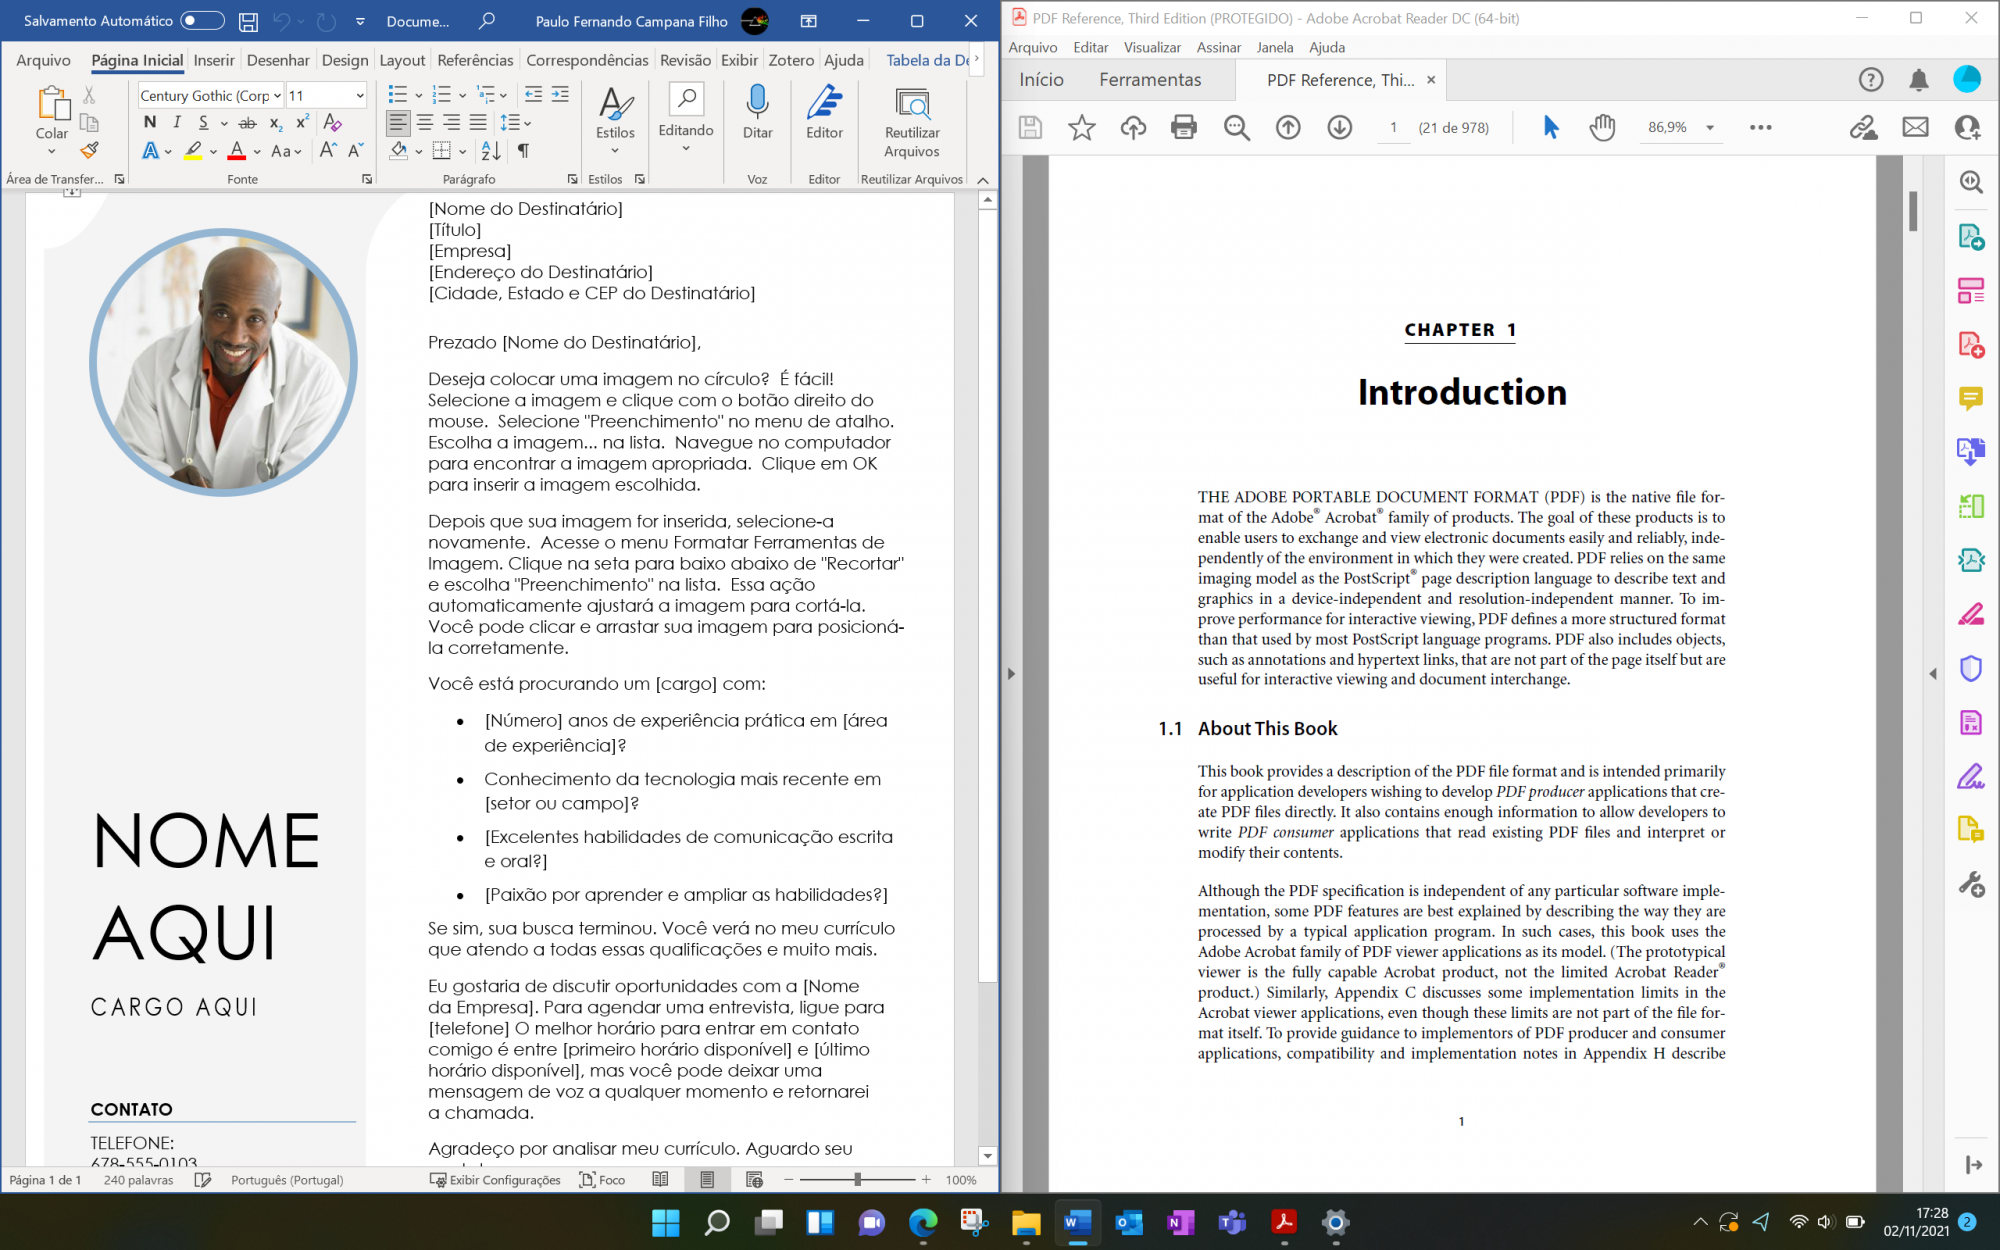Toggle italic formatting in Word
2000x1250 pixels.
click(177, 122)
